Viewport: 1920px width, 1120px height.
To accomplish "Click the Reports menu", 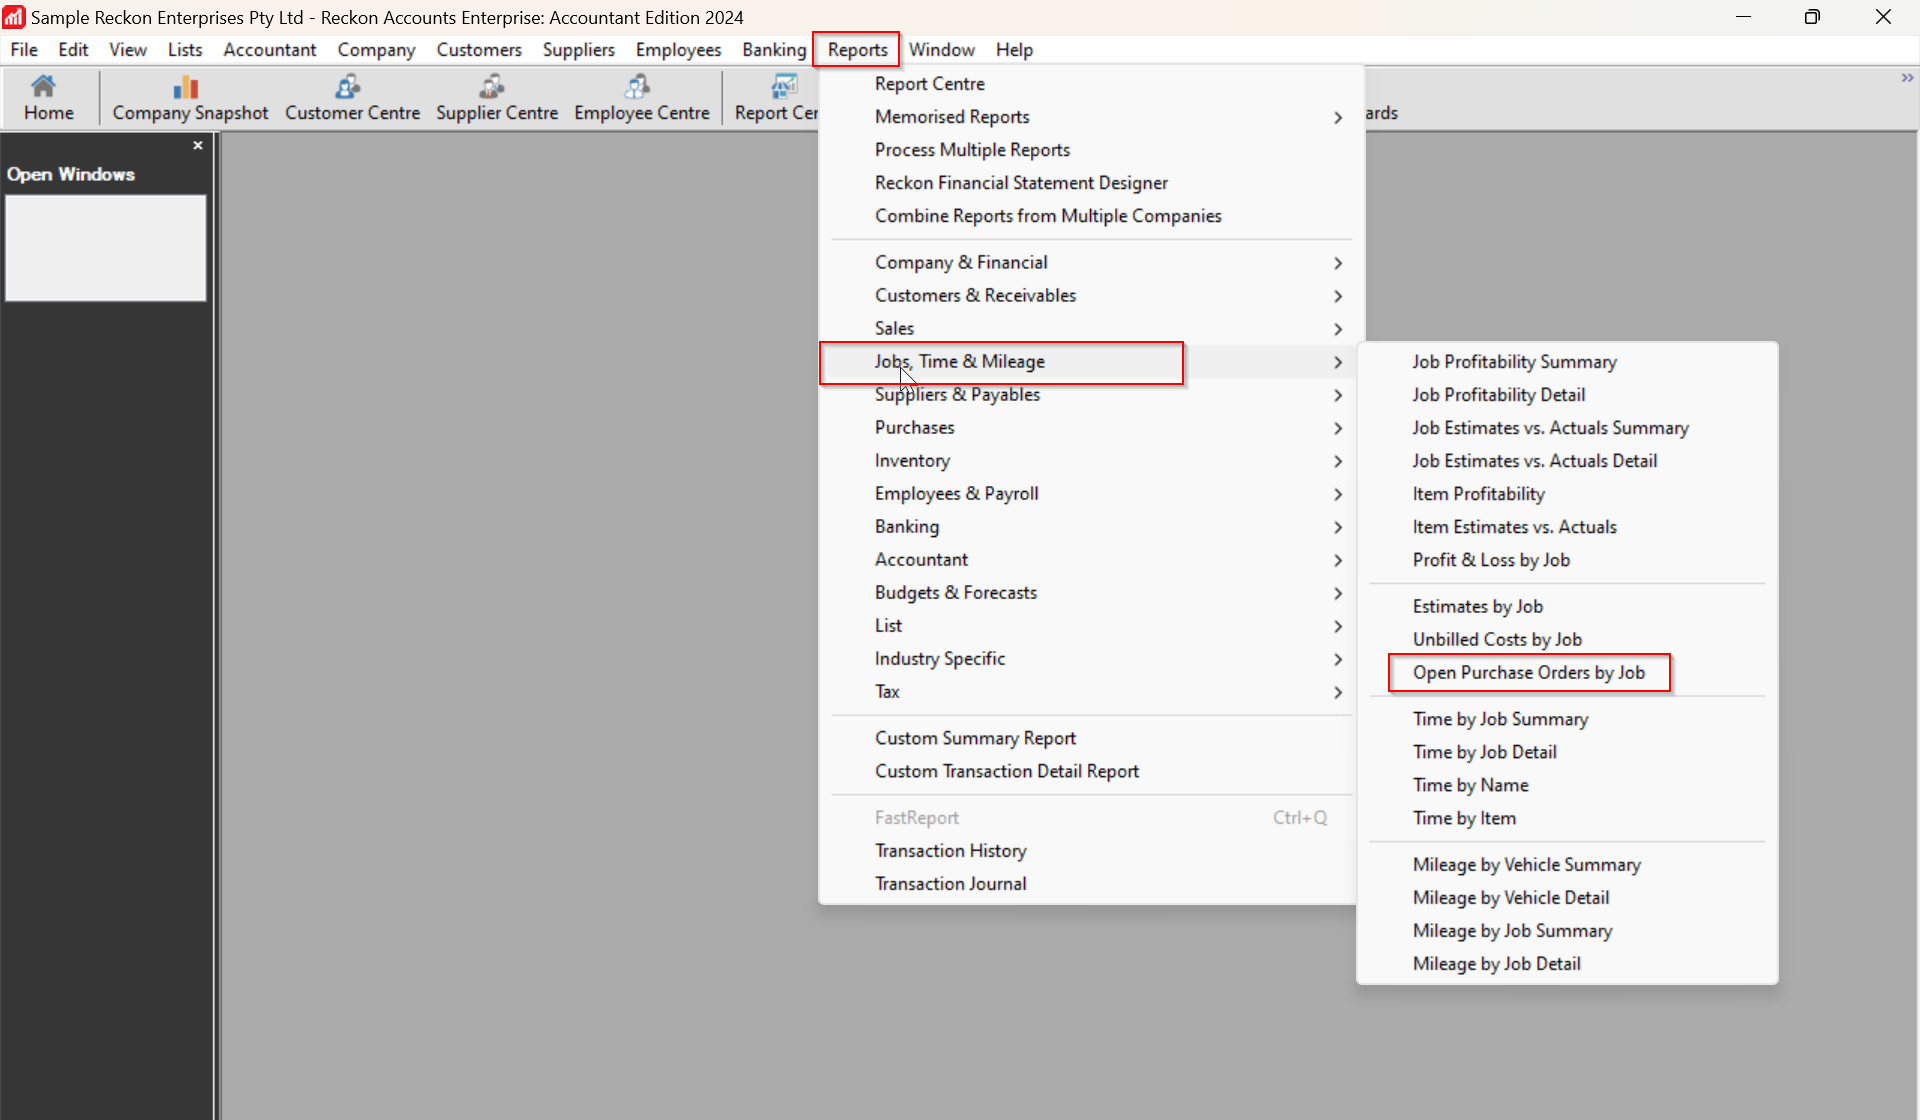I will [x=857, y=49].
